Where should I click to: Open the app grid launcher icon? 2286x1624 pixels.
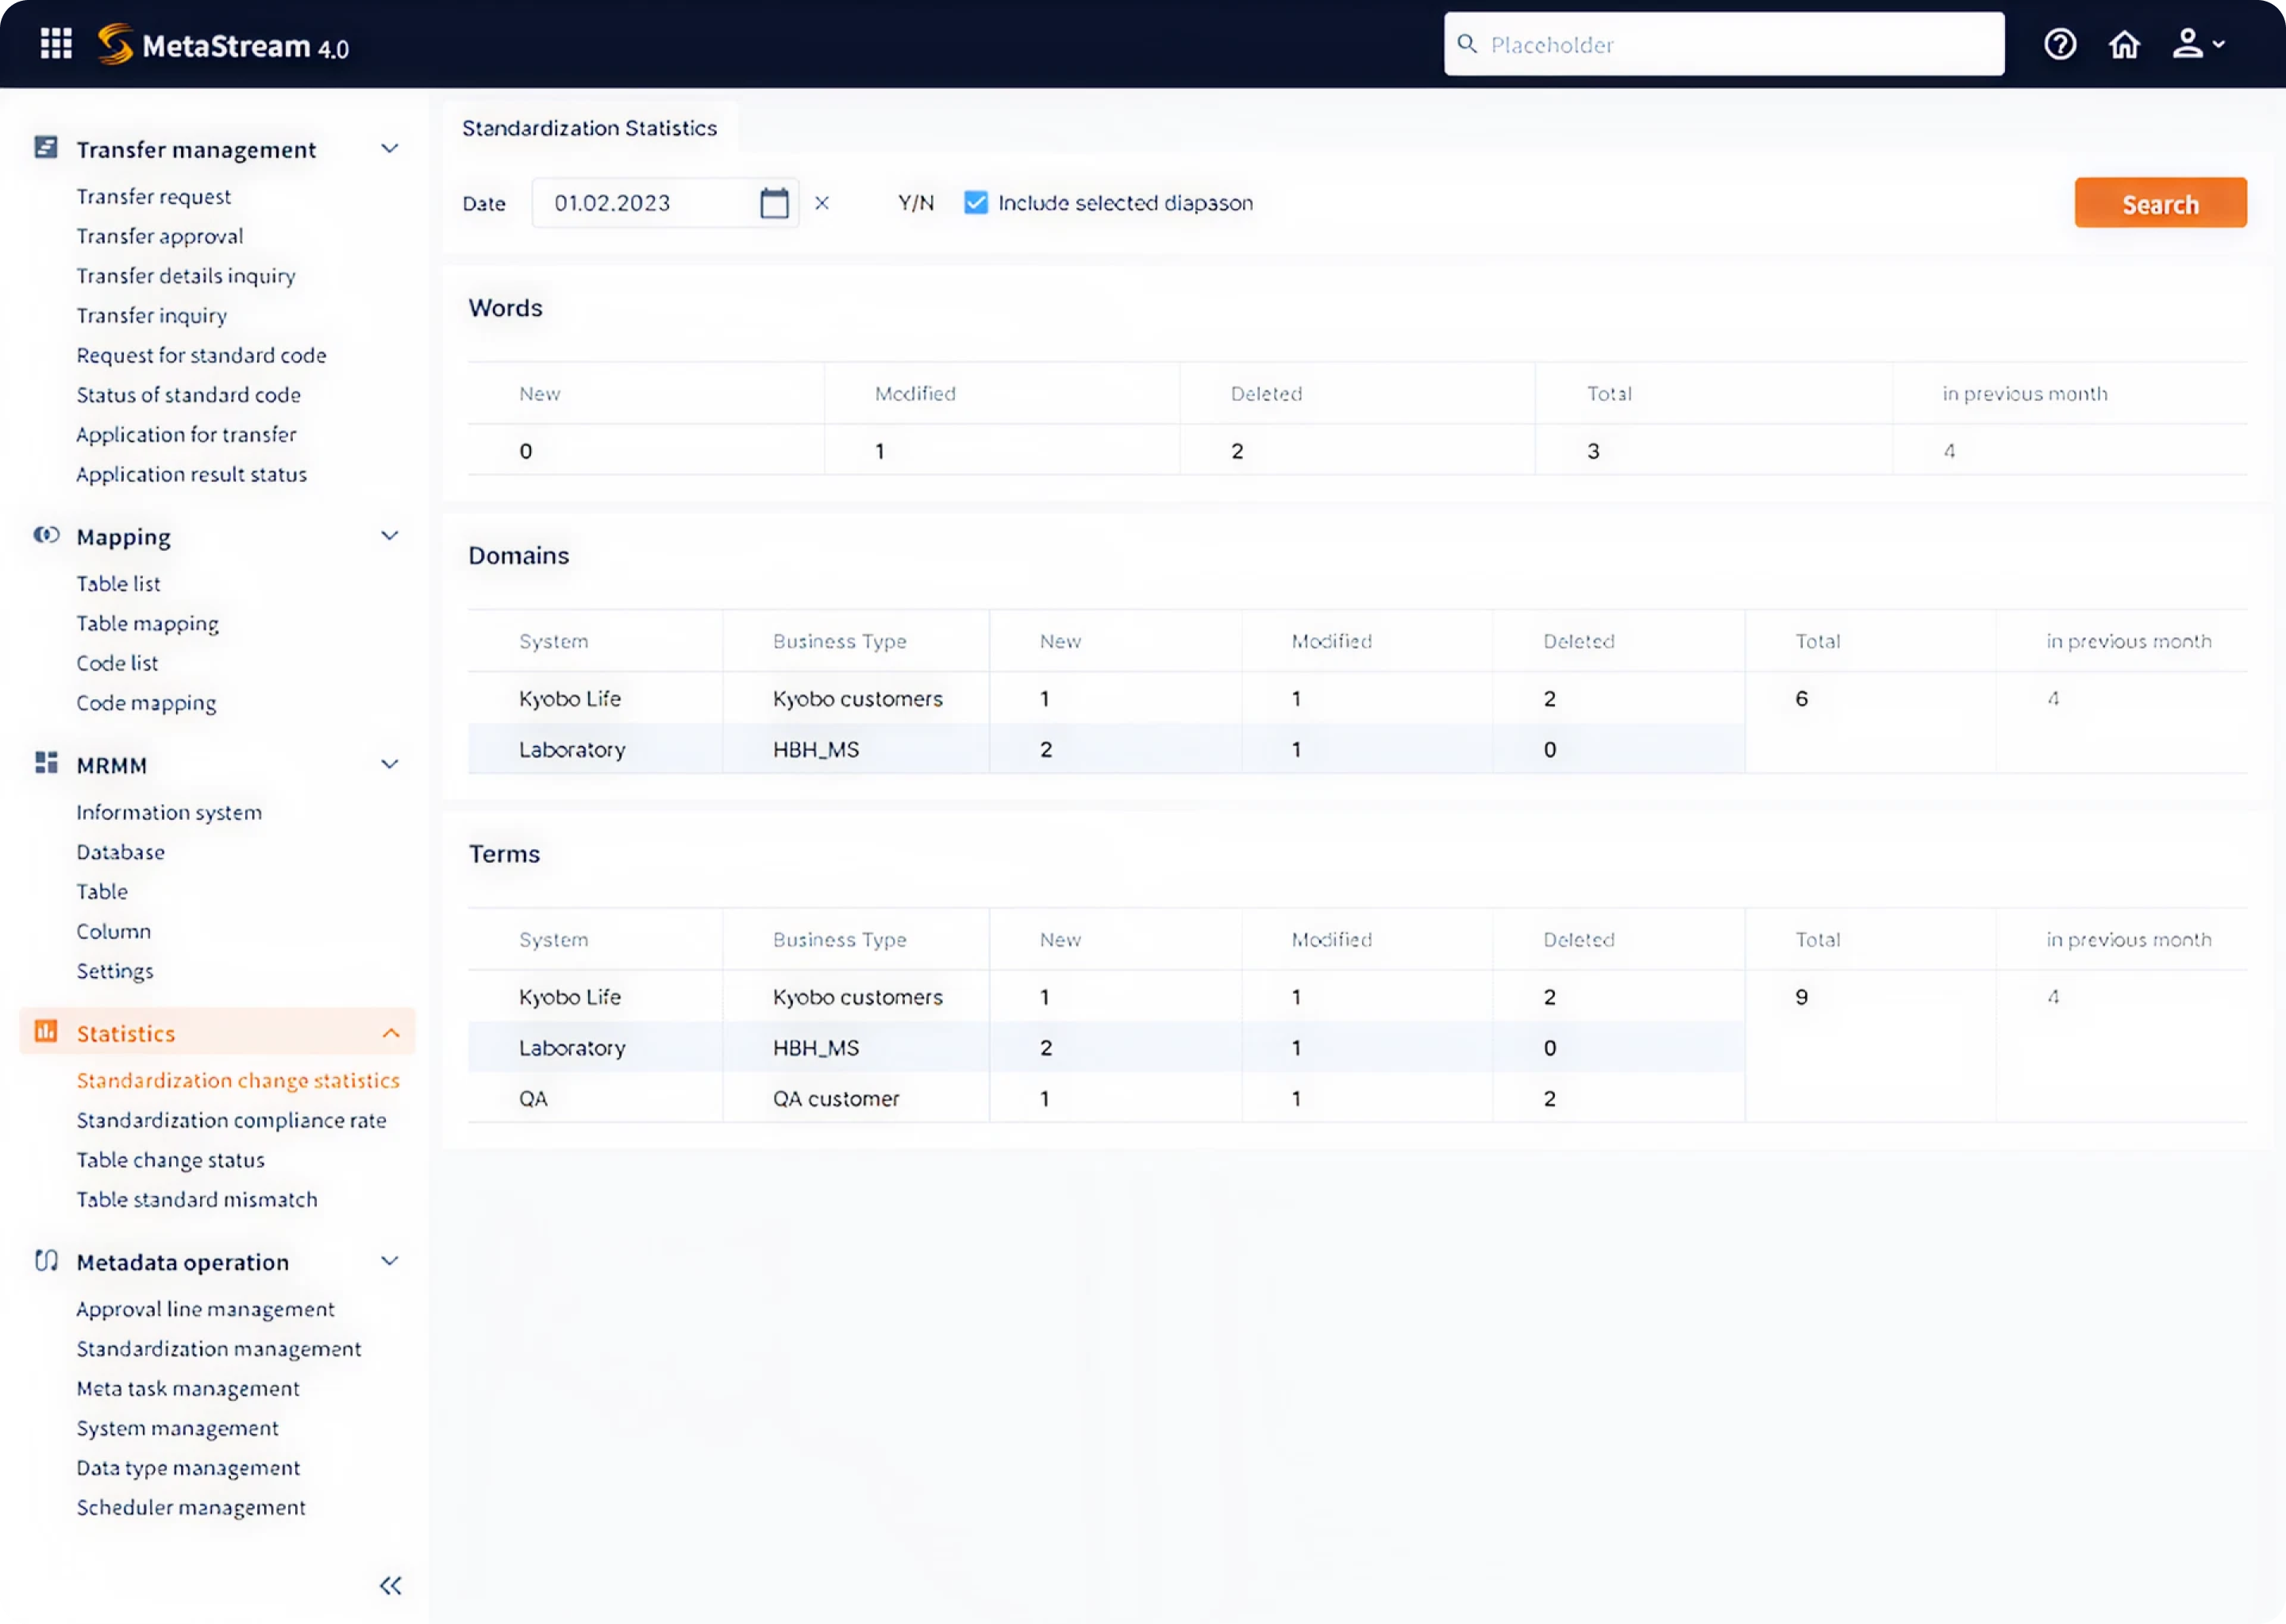click(x=56, y=43)
